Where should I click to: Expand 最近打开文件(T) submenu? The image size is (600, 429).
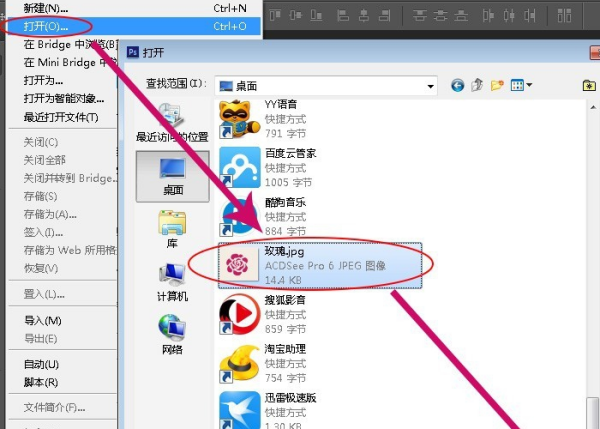tap(62, 117)
